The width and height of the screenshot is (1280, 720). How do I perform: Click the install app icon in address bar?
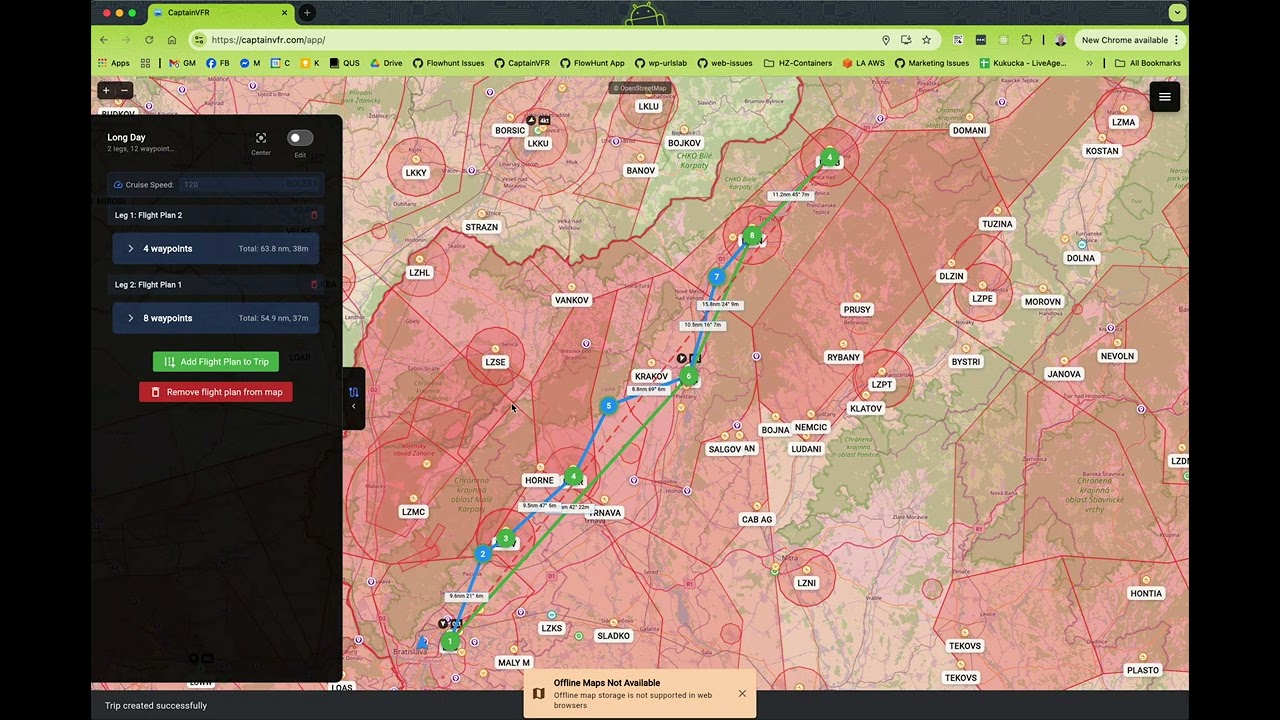pos(905,40)
